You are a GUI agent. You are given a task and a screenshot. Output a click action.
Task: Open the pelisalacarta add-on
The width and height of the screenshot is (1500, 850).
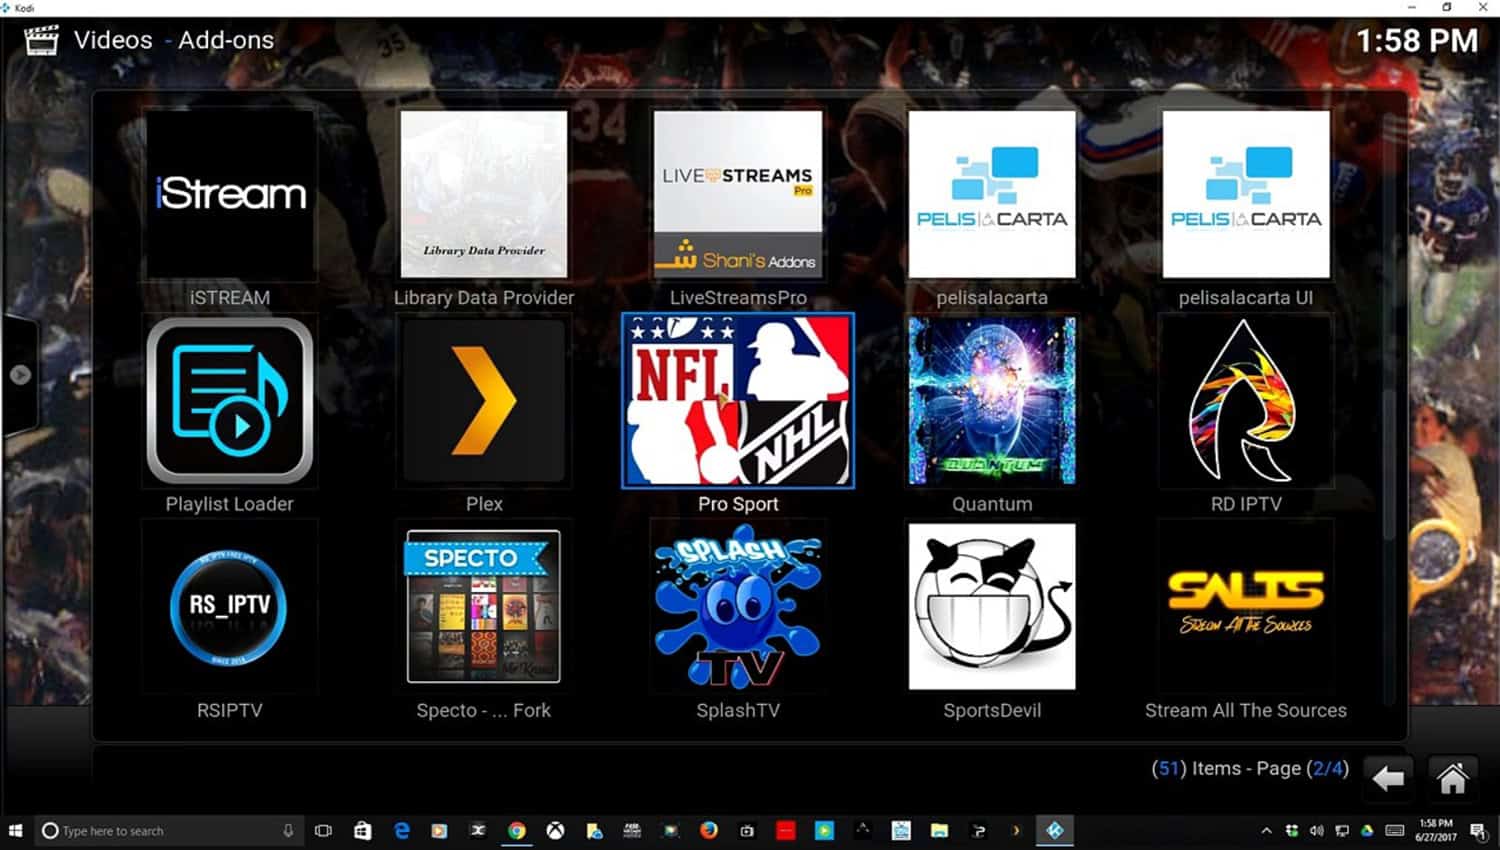point(992,195)
